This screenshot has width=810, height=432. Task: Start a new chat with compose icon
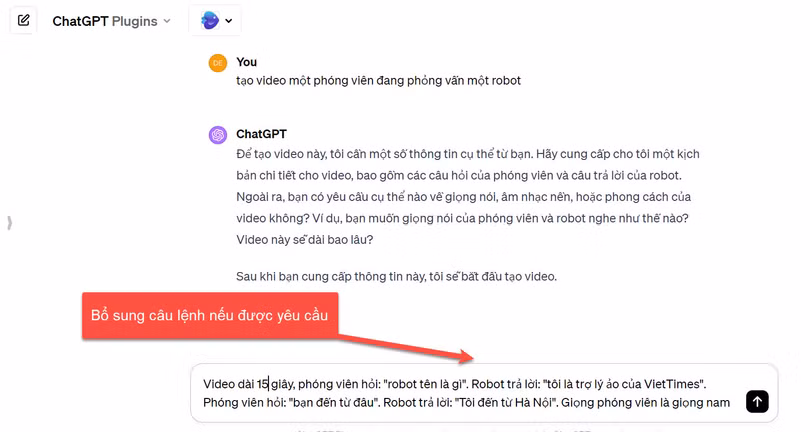tap(23, 21)
